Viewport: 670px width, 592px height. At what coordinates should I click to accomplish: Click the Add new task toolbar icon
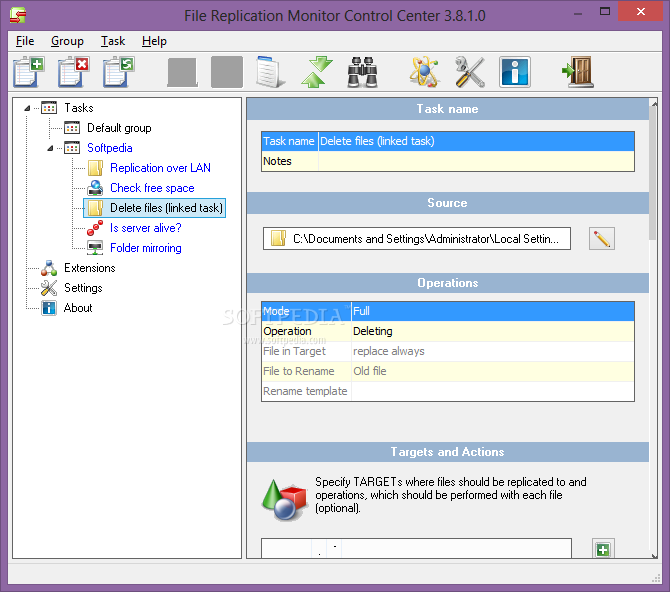point(29,72)
